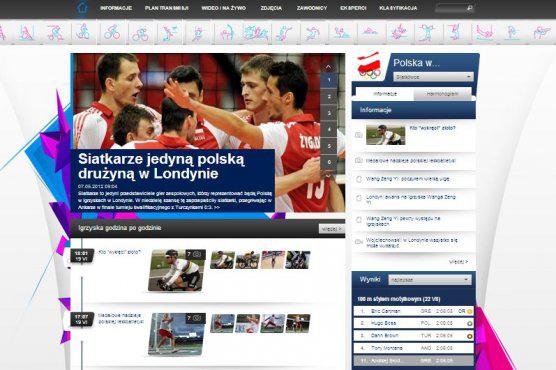Screen dimensions: 556x370
Task: Select the weightlifting sport pictogram
Action: 427,33
